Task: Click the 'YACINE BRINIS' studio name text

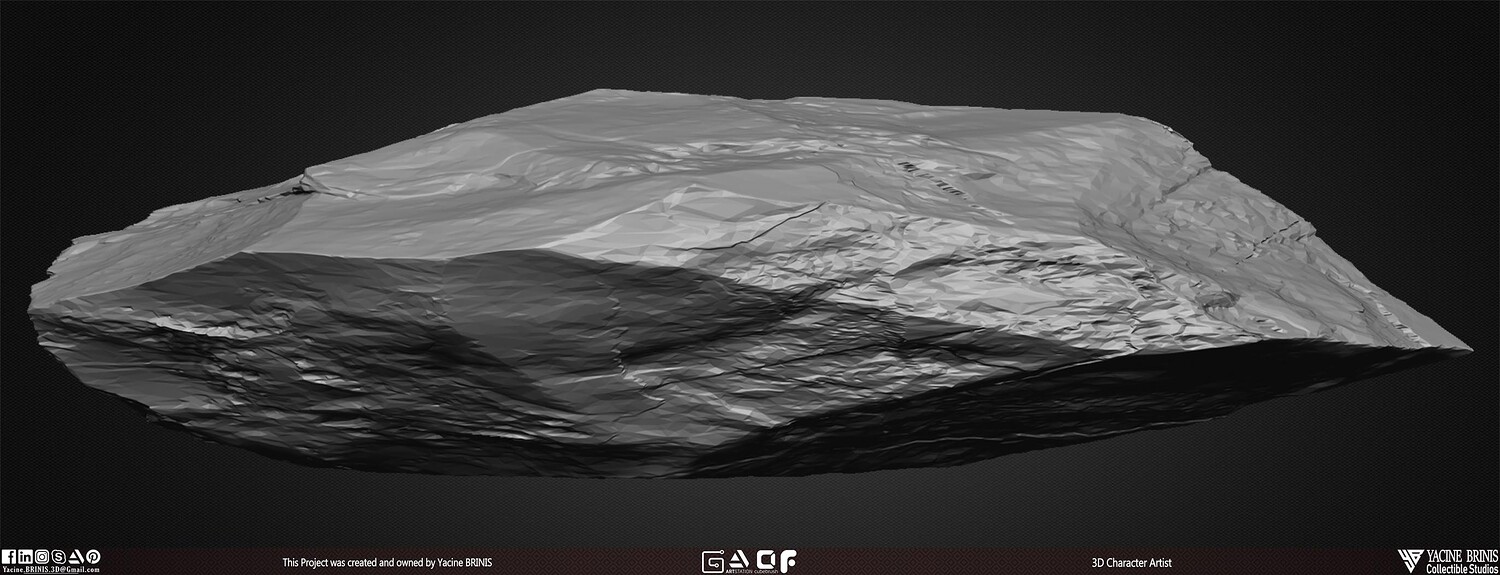Action: (x=1462, y=555)
